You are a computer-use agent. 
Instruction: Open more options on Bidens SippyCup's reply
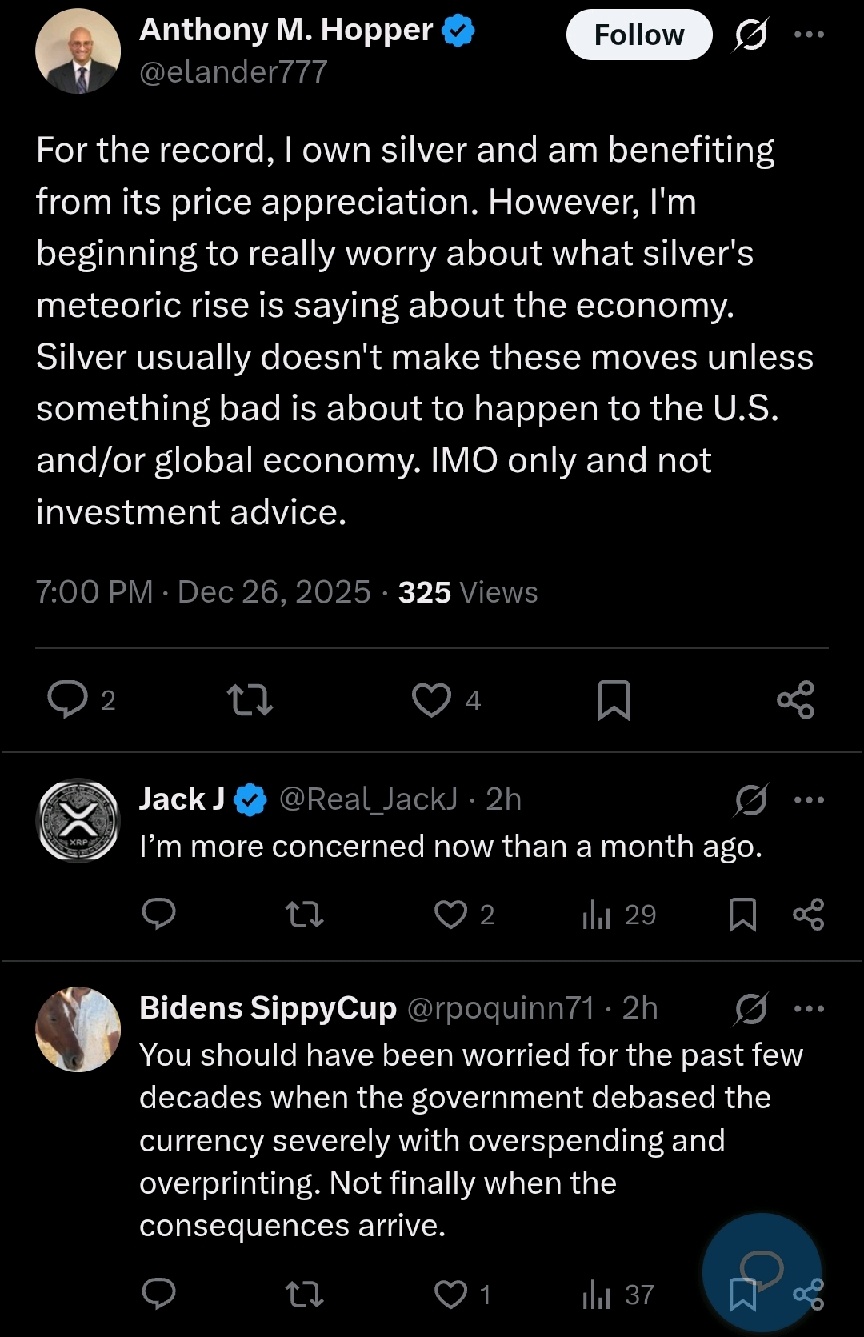click(808, 1010)
